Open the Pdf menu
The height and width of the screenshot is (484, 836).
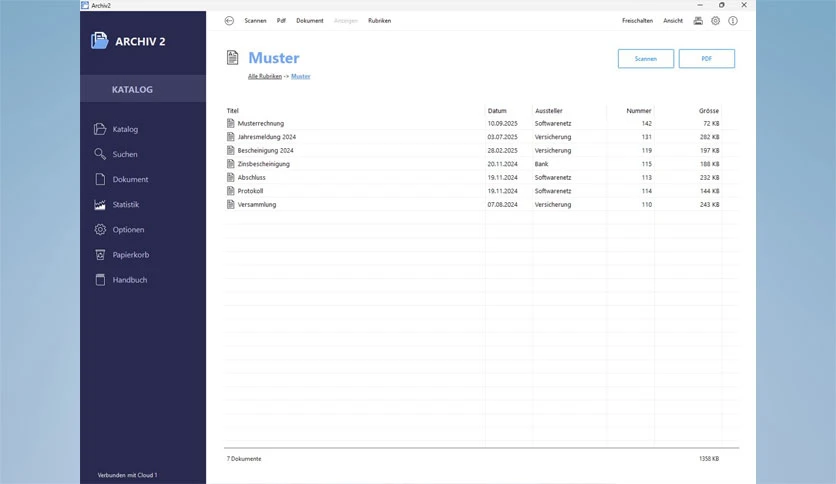pos(281,21)
